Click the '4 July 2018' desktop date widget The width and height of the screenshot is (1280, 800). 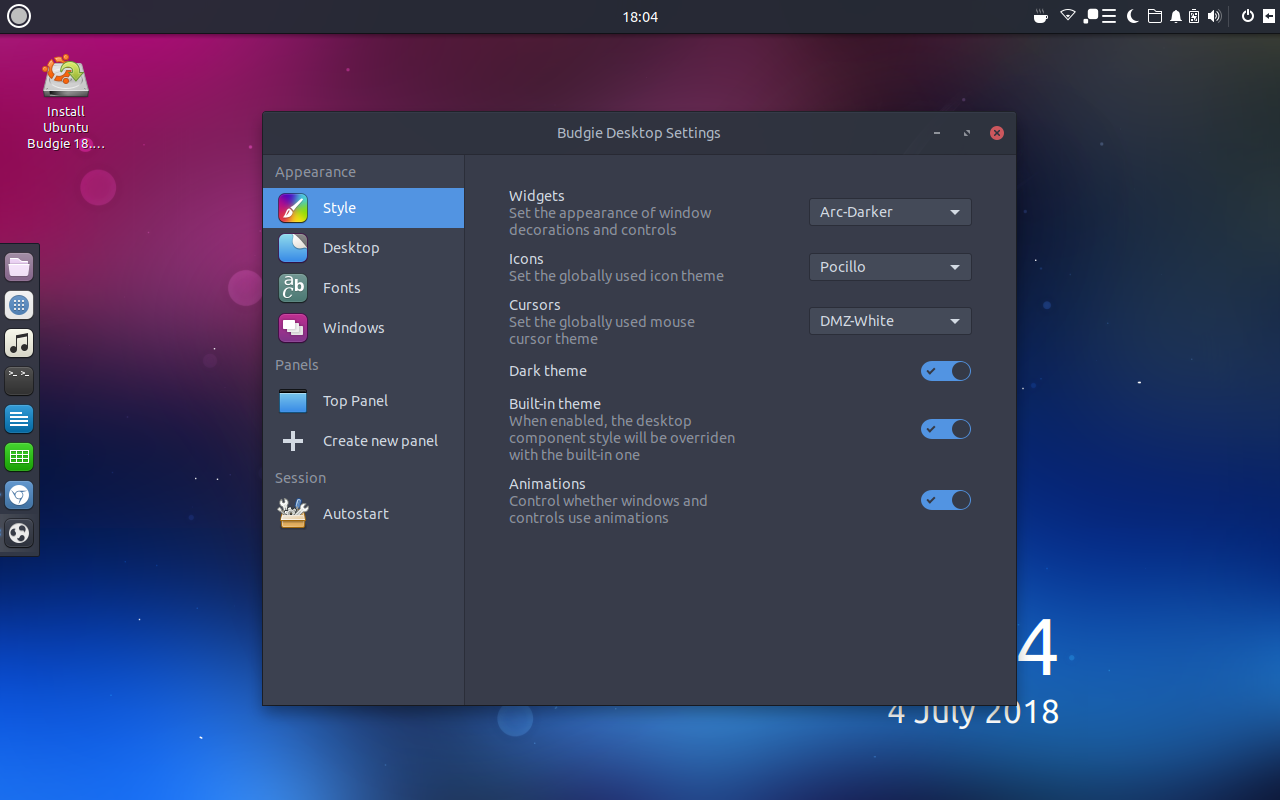973,712
